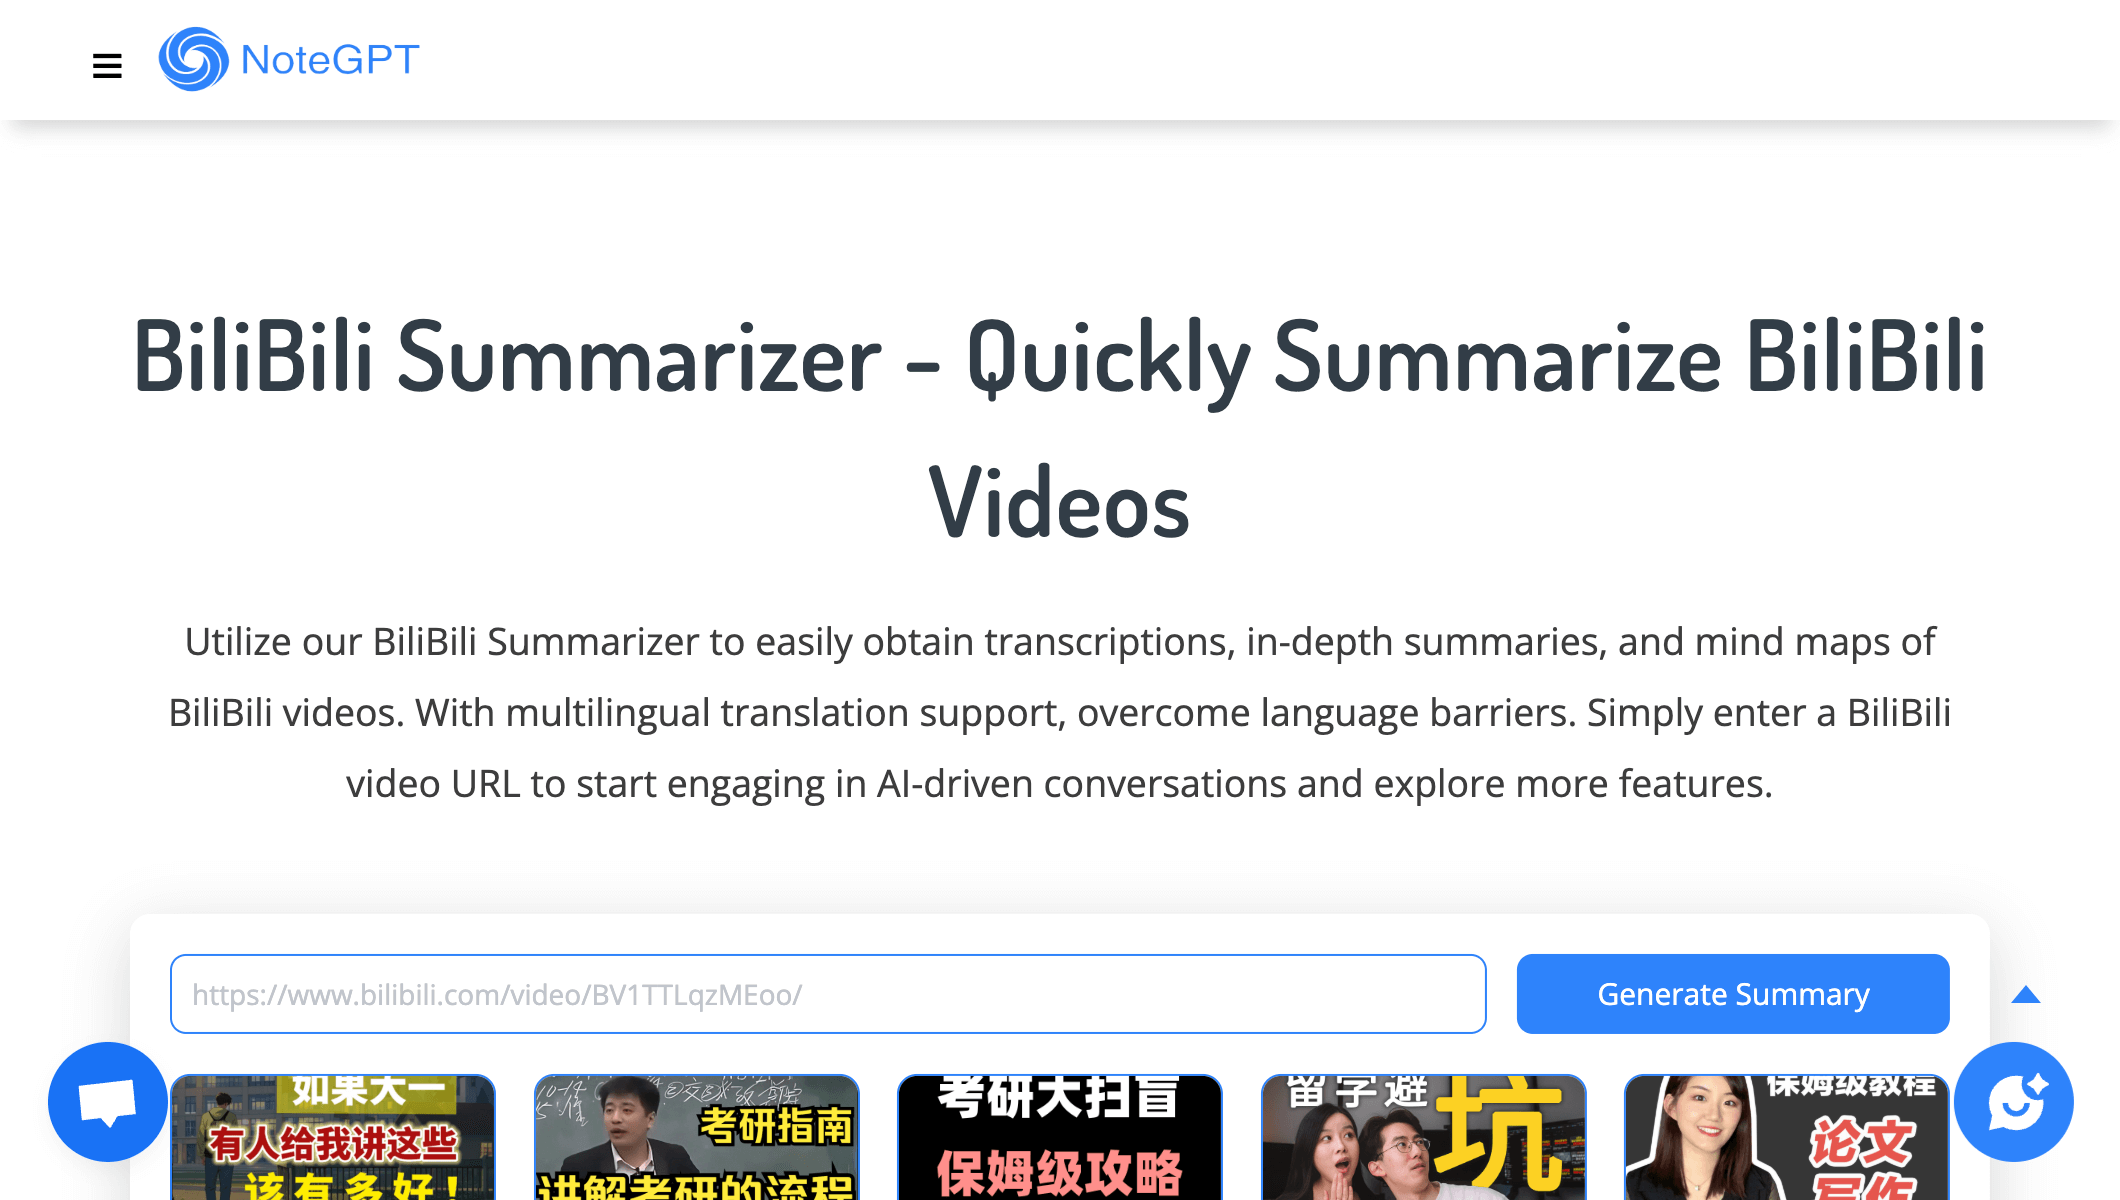Pick the 留学避坑 video thumbnail
The height and width of the screenshot is (1200, 2120).
click(x=1424, y=1137)
